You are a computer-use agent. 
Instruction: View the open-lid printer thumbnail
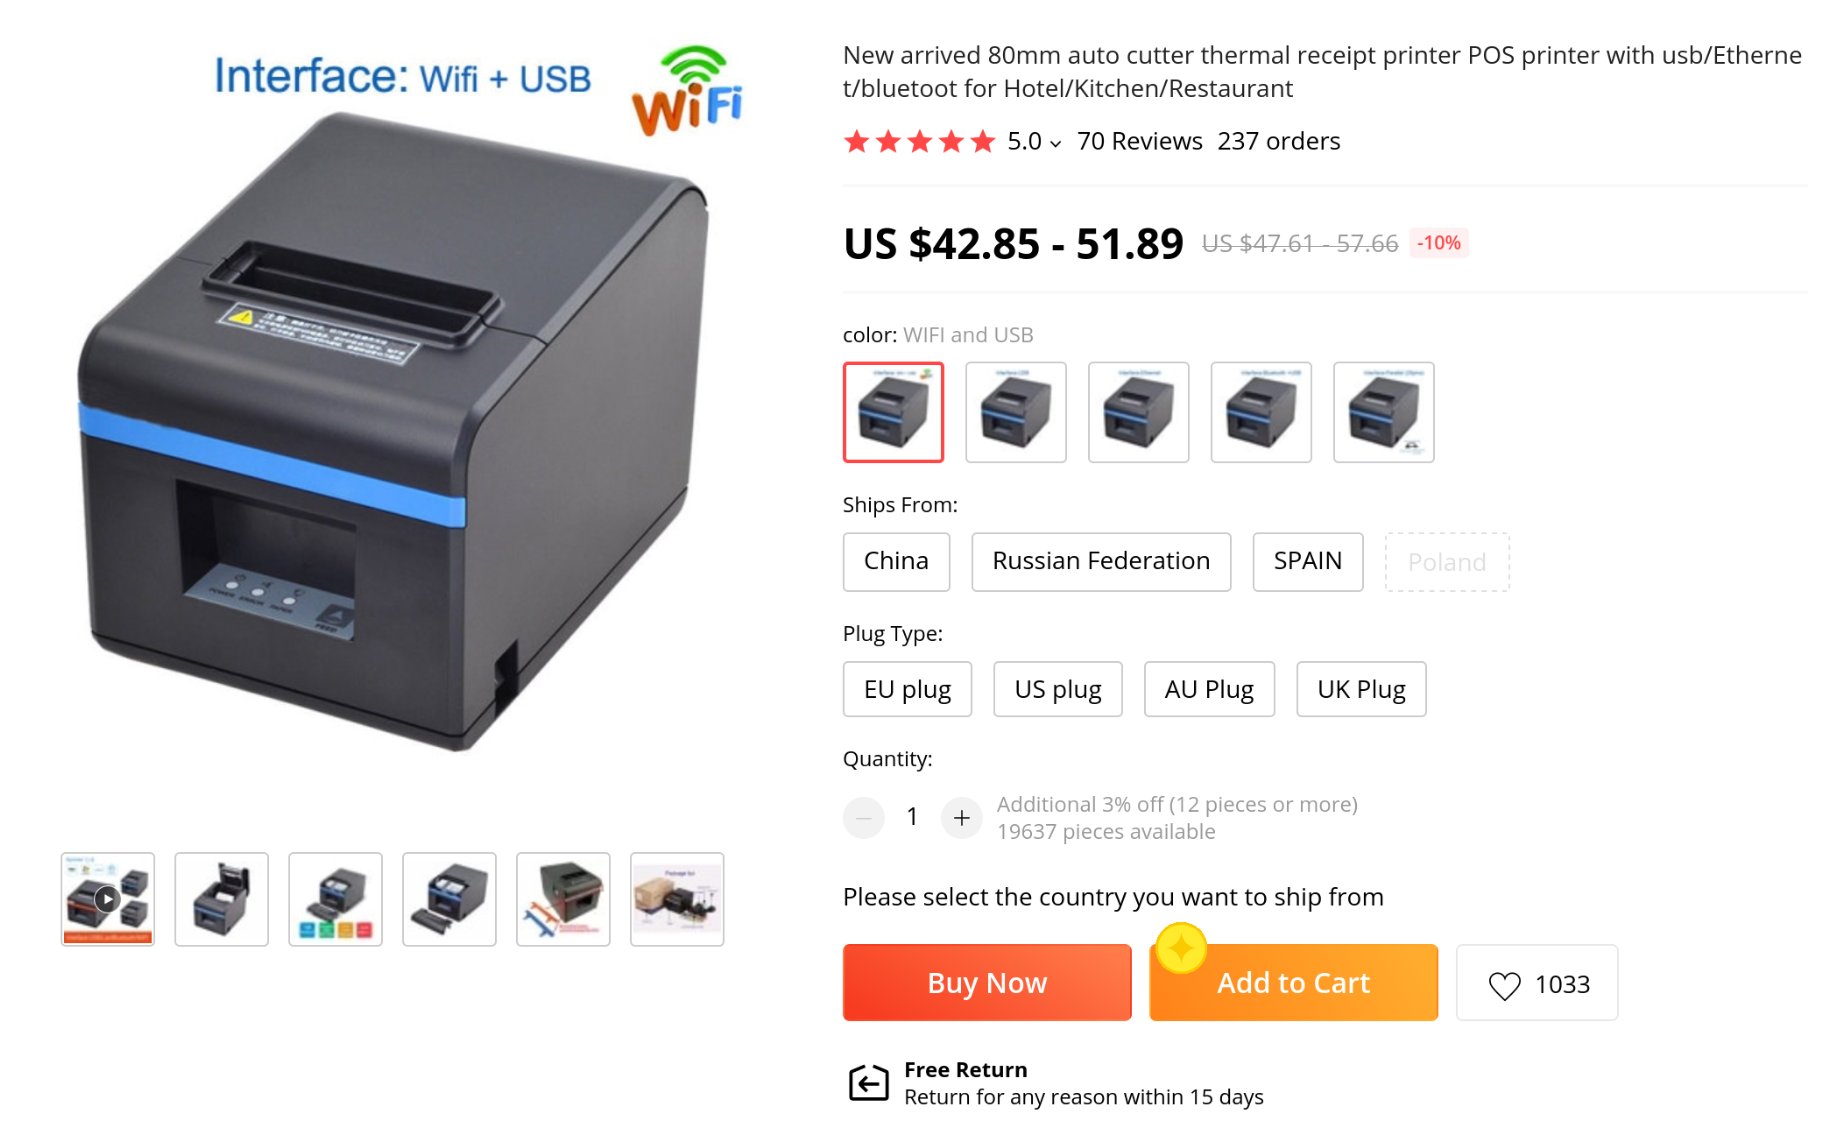[222, 899]
